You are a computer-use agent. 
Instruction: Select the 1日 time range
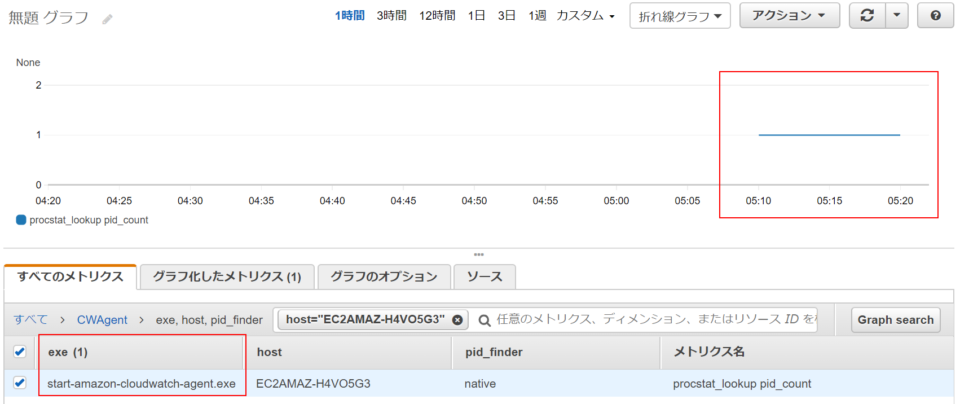click(476, 17)
